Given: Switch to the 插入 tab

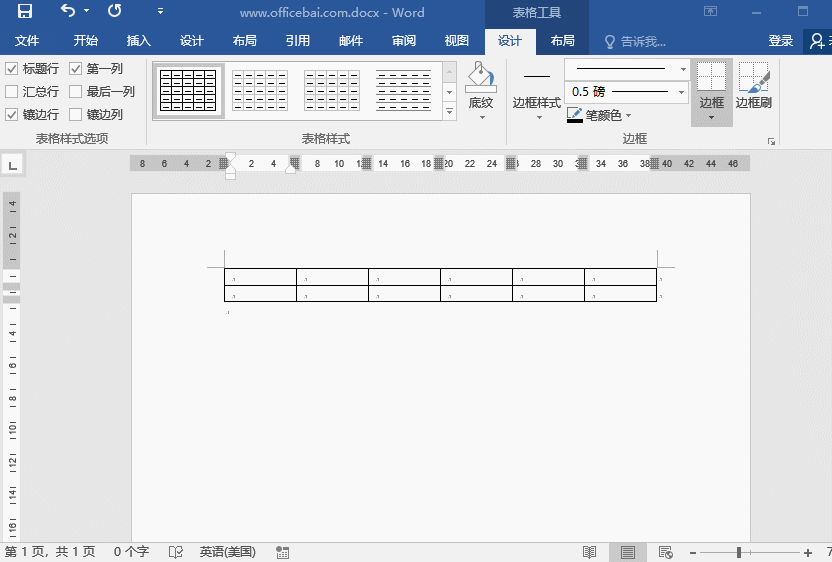Looking at the screenshot, I should [138, 41].
